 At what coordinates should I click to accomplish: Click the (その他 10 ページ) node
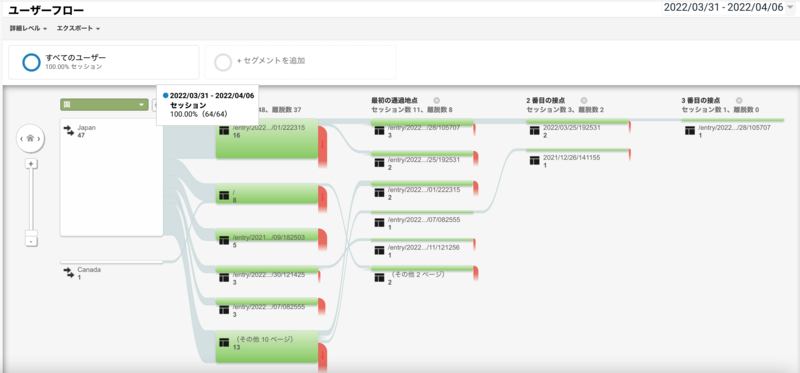(x=267, y=347)
